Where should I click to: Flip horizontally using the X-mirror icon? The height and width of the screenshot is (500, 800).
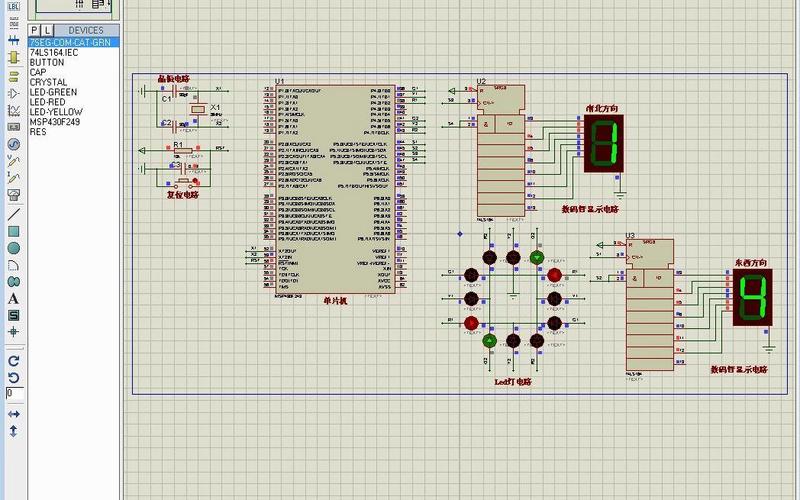click(x=14, y=414)
